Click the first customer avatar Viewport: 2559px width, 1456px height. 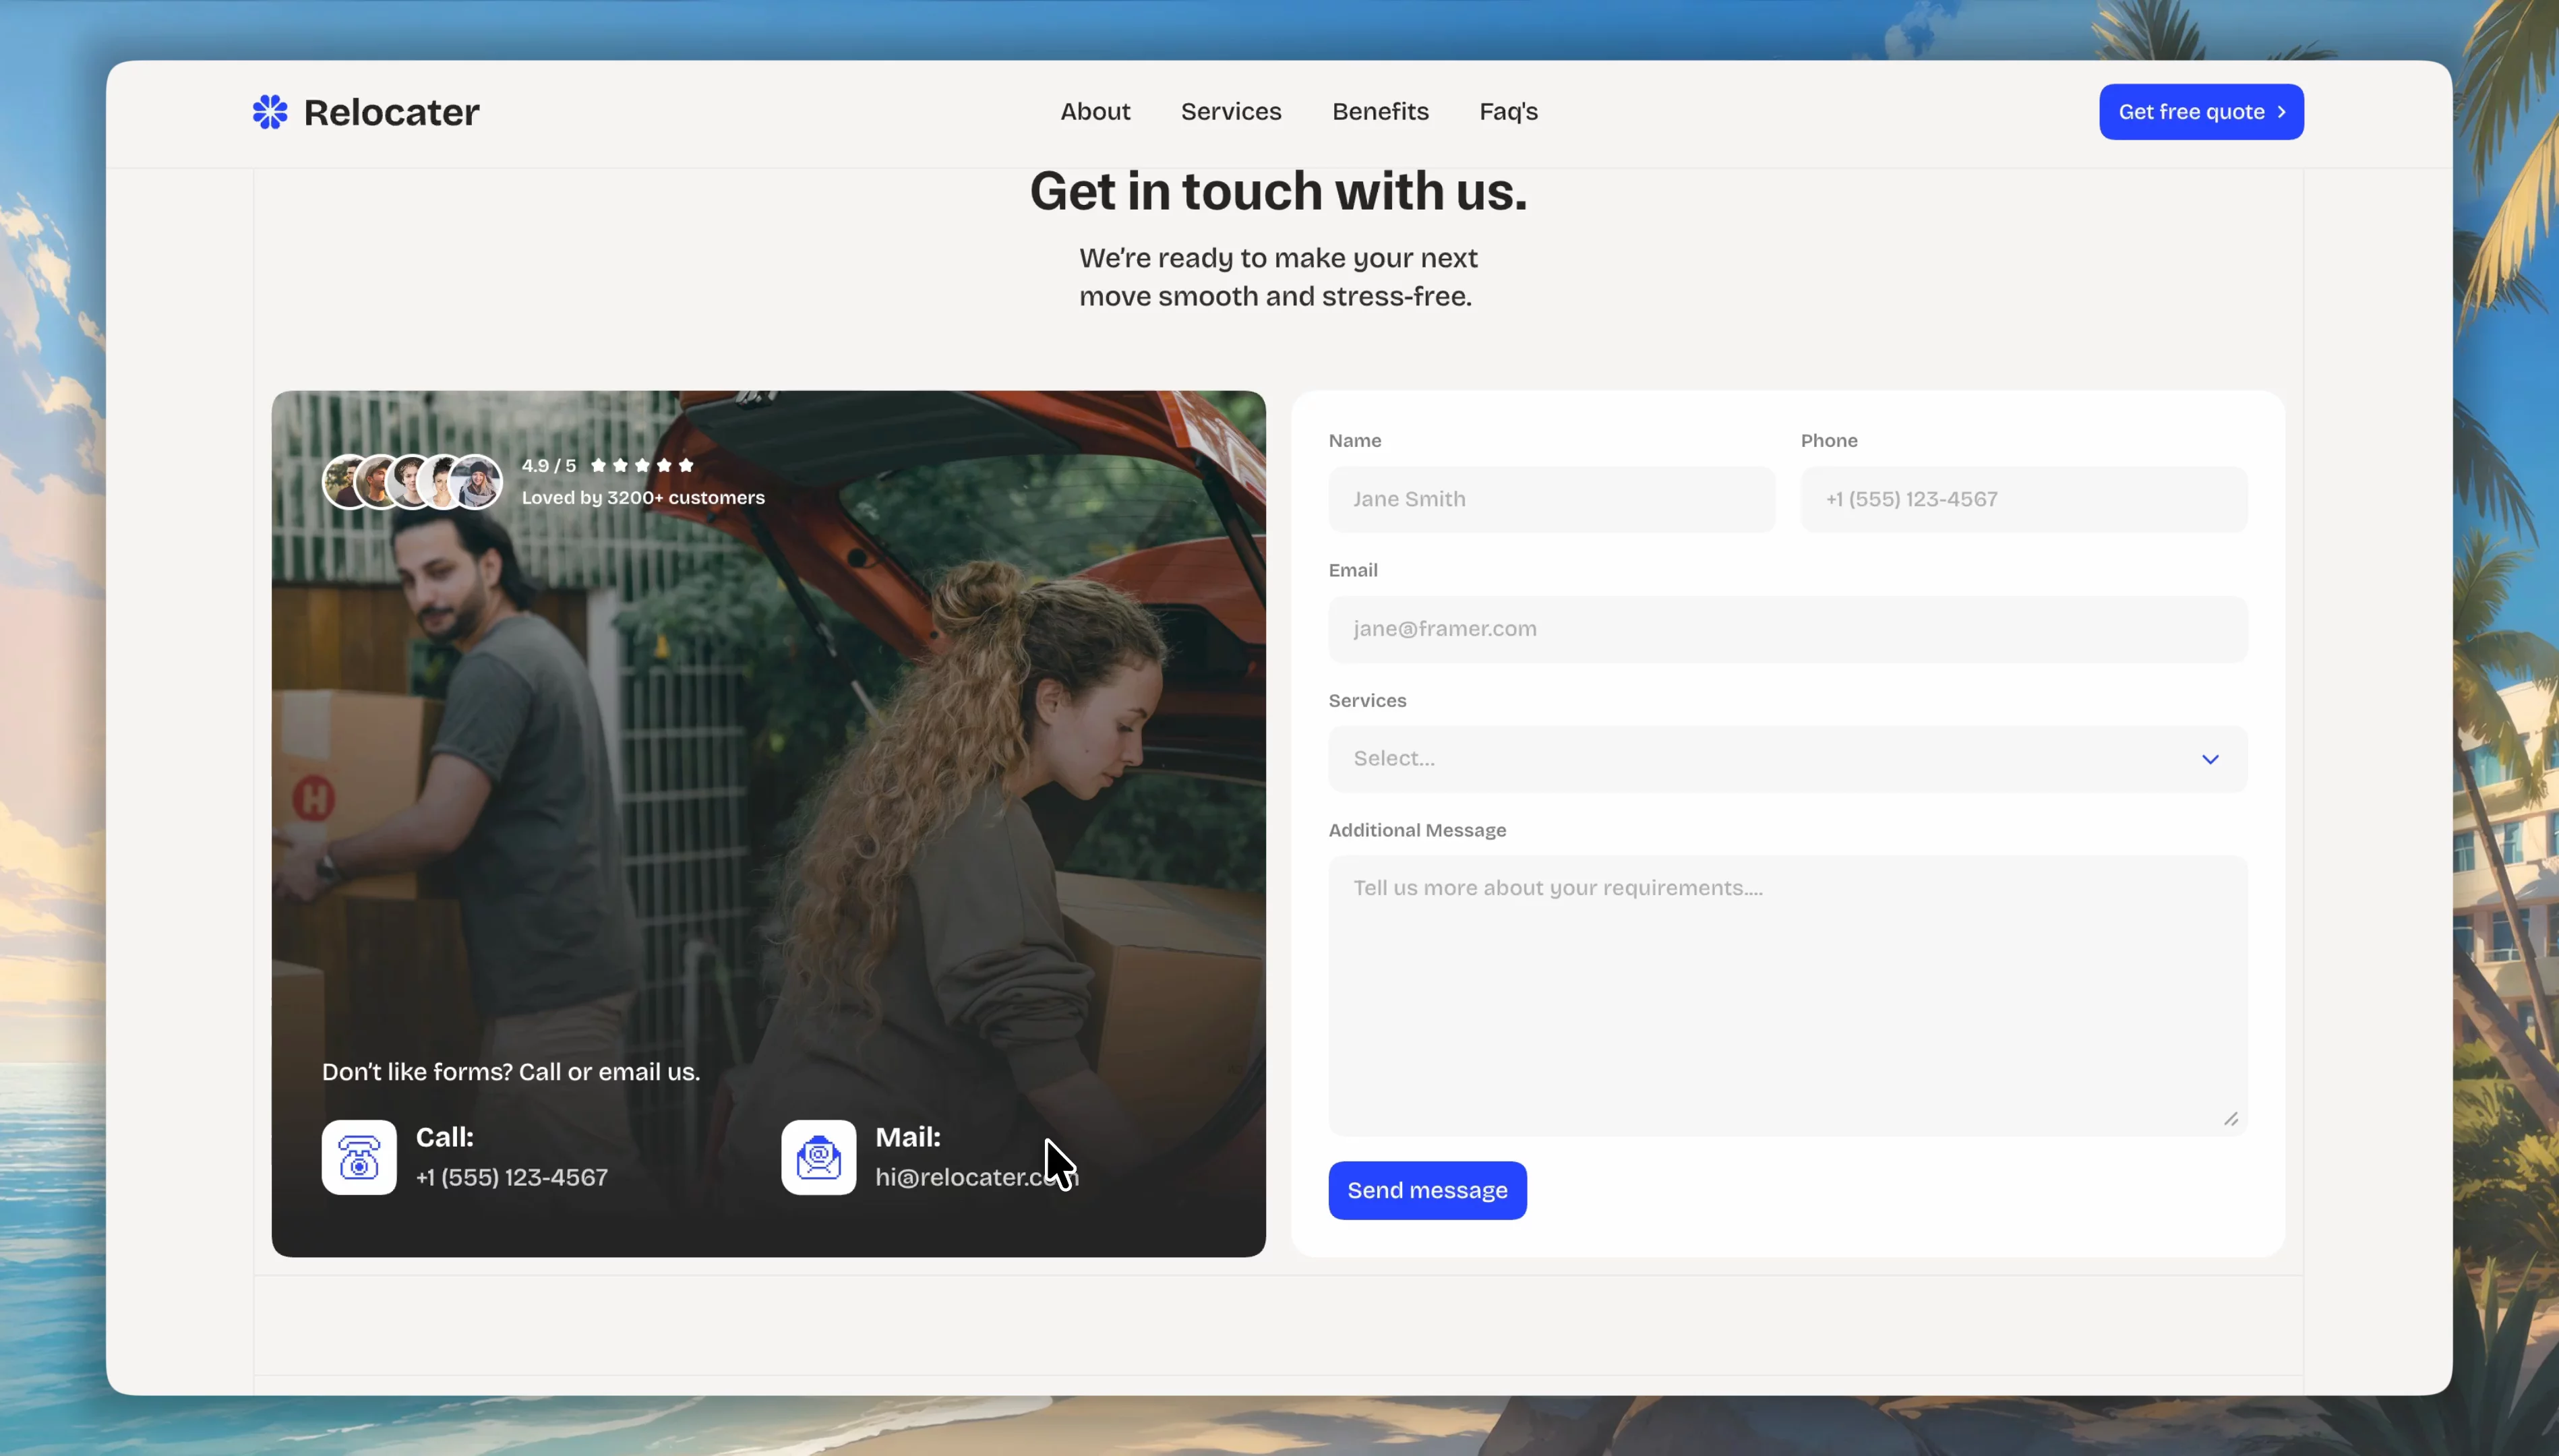[347, 482]
